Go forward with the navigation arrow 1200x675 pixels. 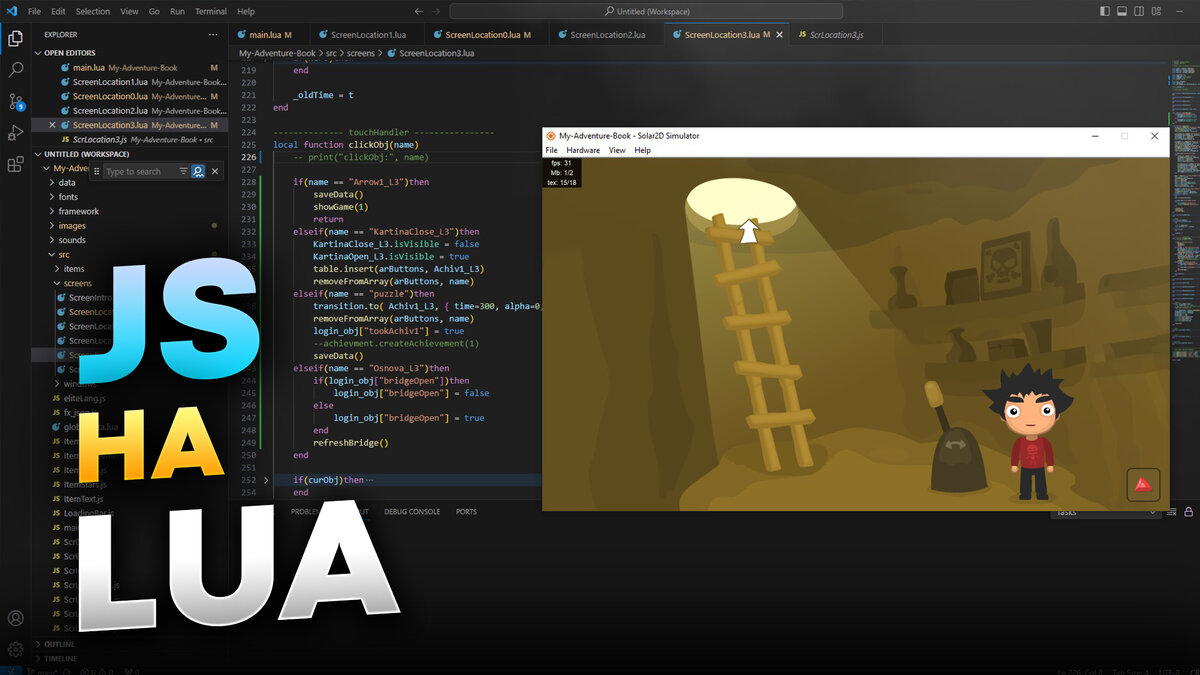(438, 11)
